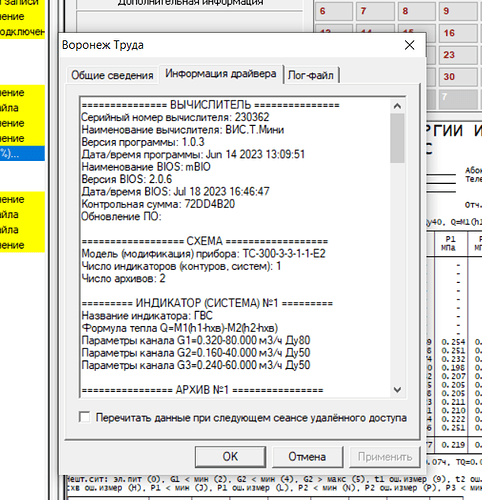Click the scrollbar thumb in the driver info box
Viewport: 482px width, 500px height.
pos(397,138)
